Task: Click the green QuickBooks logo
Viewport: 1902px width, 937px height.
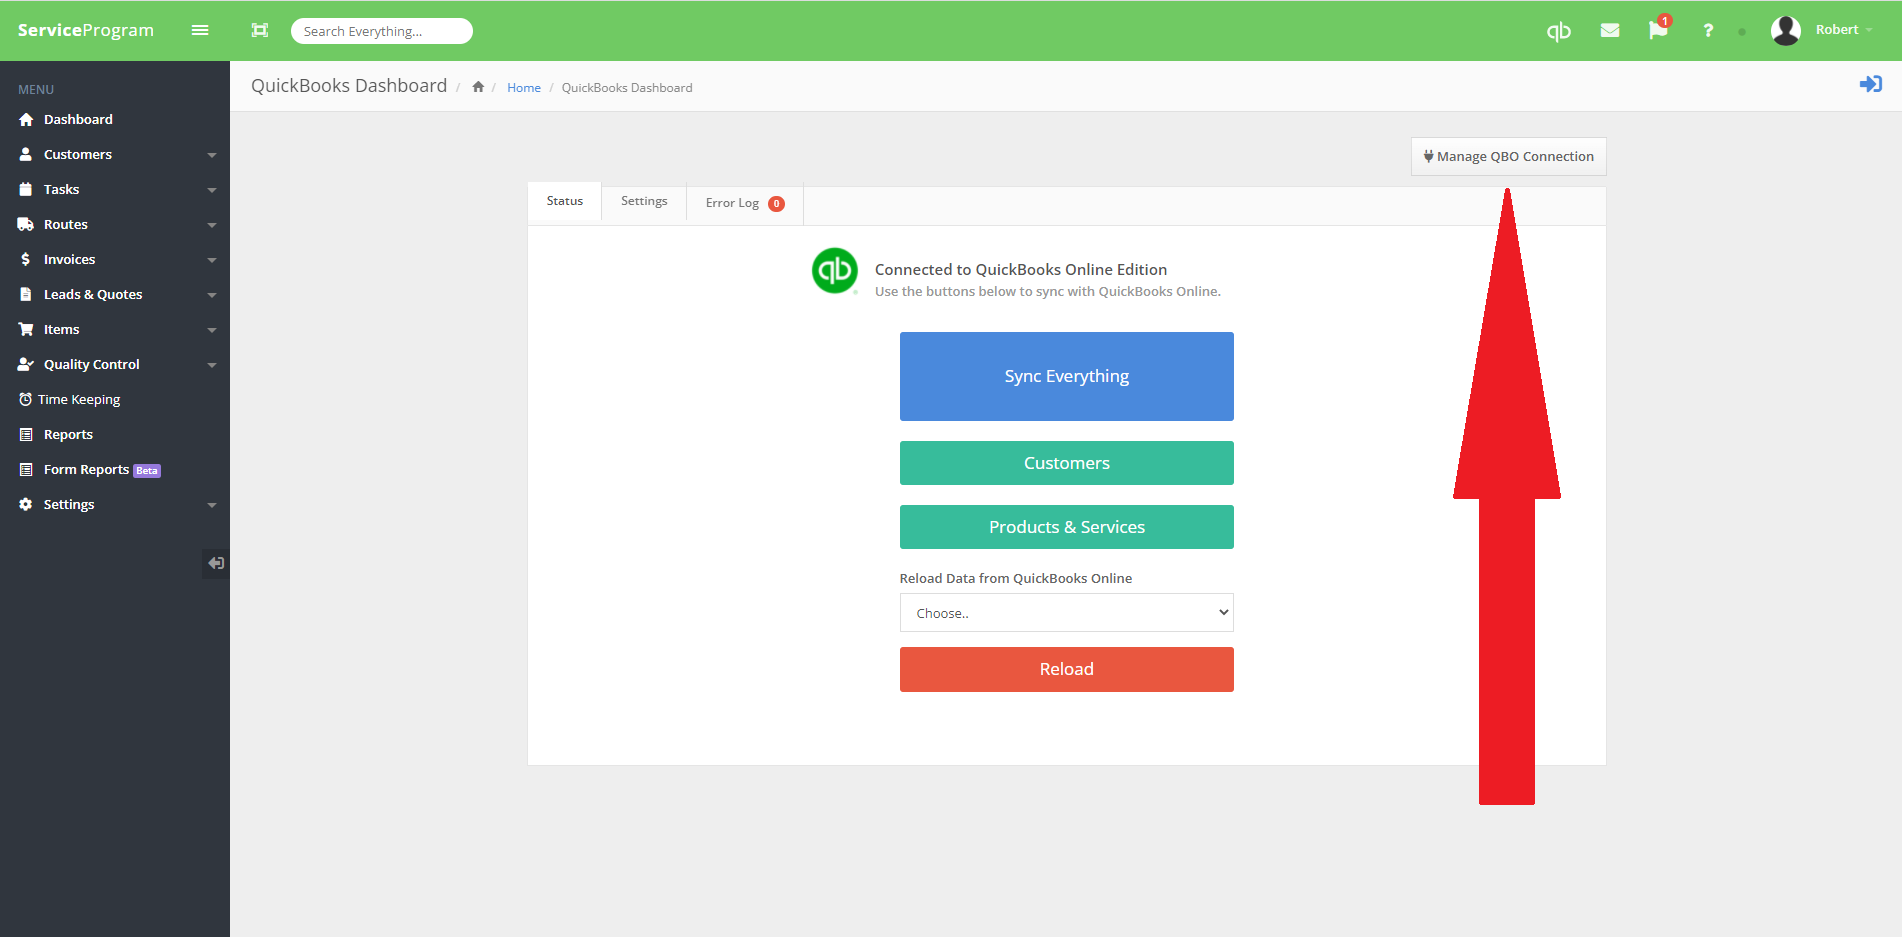Action: tap(835, 271)
